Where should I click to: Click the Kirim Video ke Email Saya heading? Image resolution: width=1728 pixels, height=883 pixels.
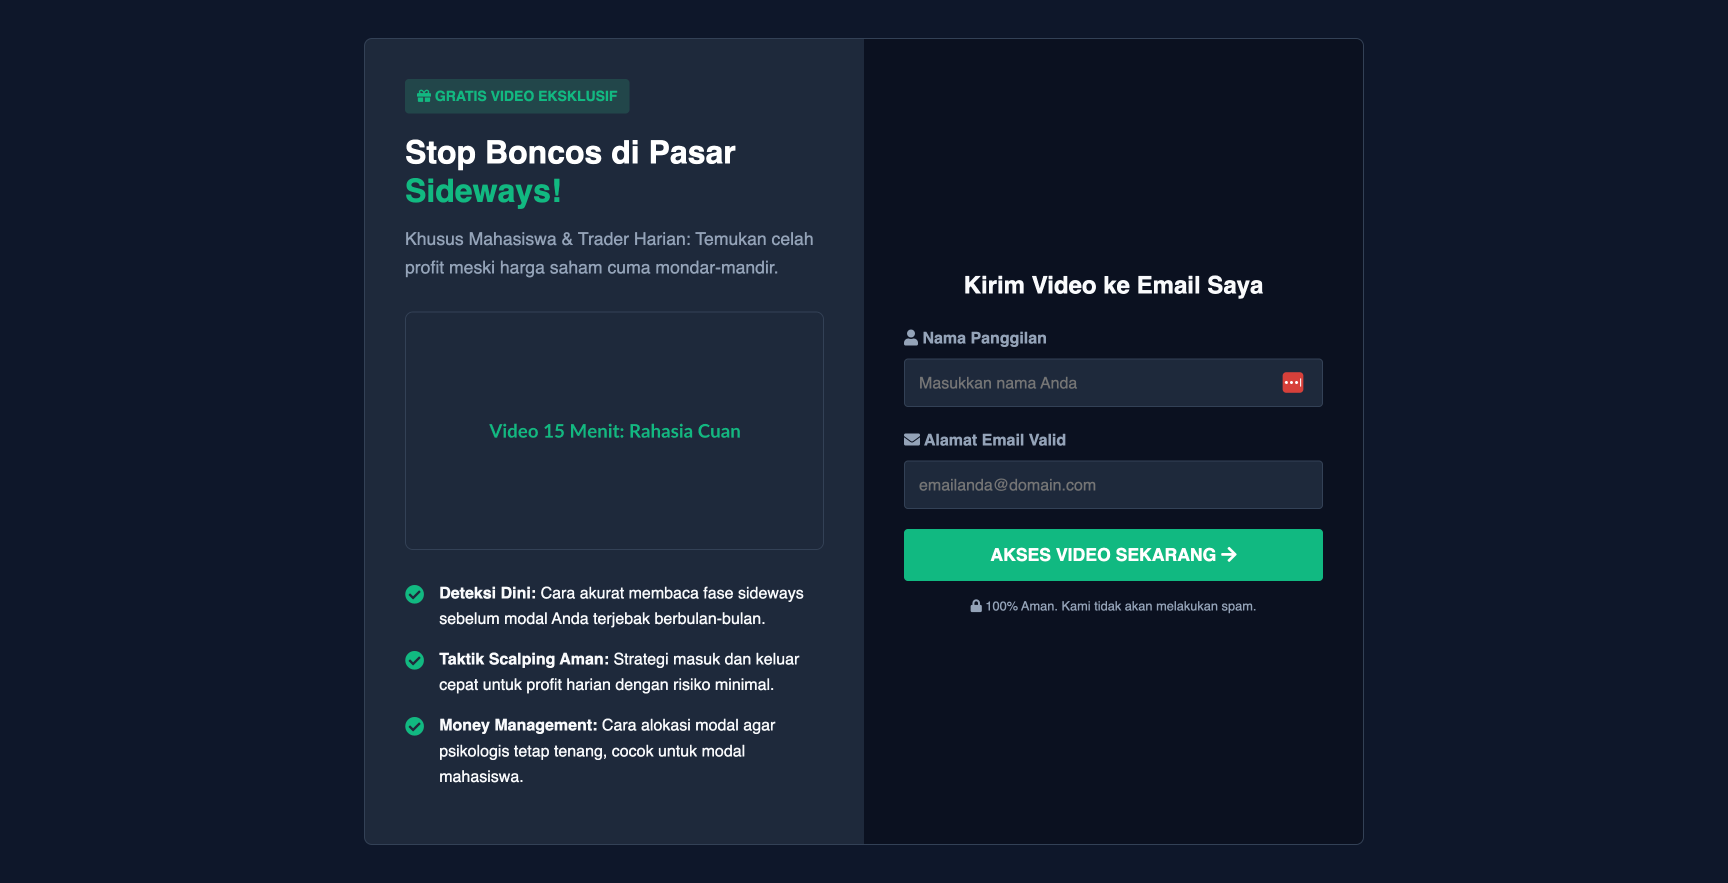click(1113, 285)
